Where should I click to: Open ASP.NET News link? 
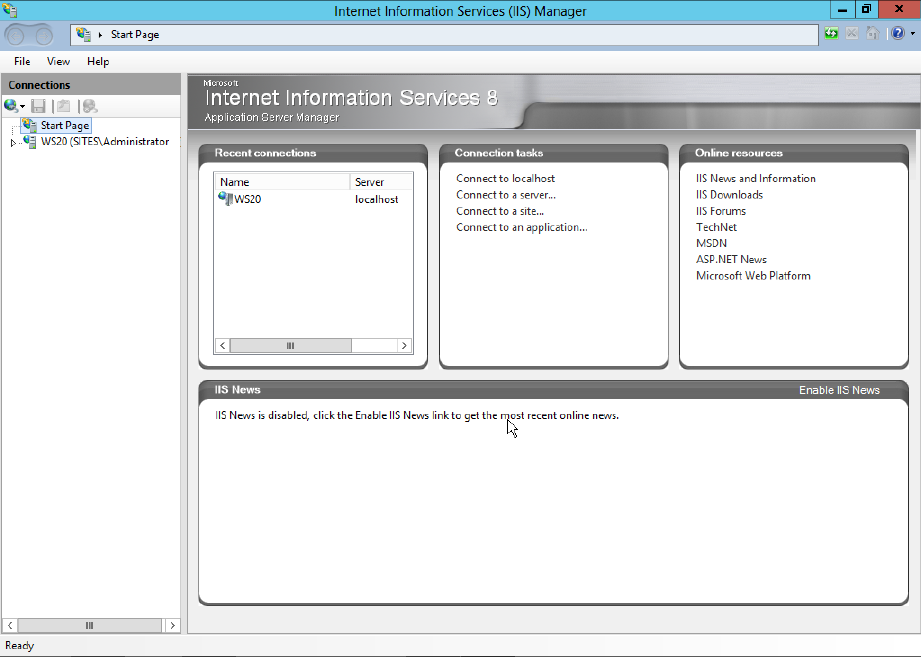coord(731,260)
